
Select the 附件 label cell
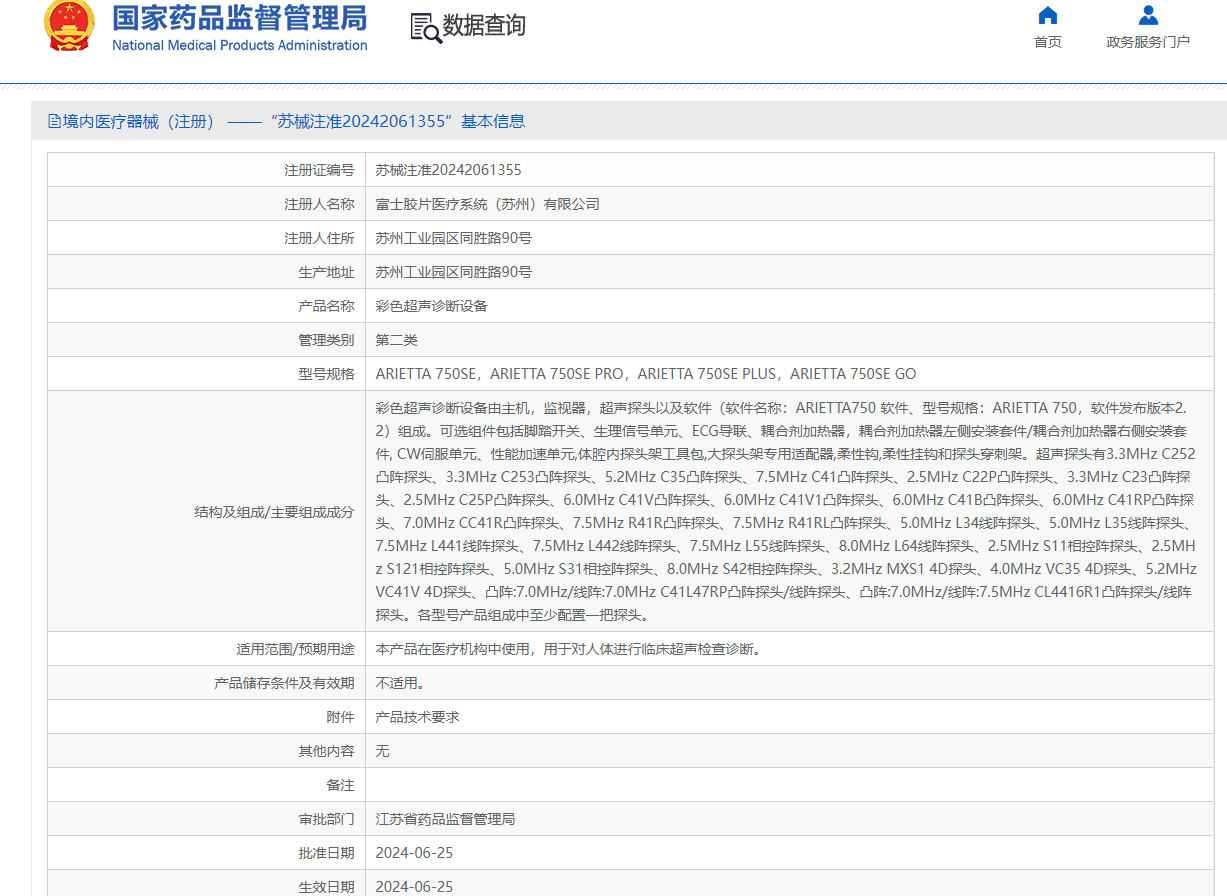pos(206,718)
